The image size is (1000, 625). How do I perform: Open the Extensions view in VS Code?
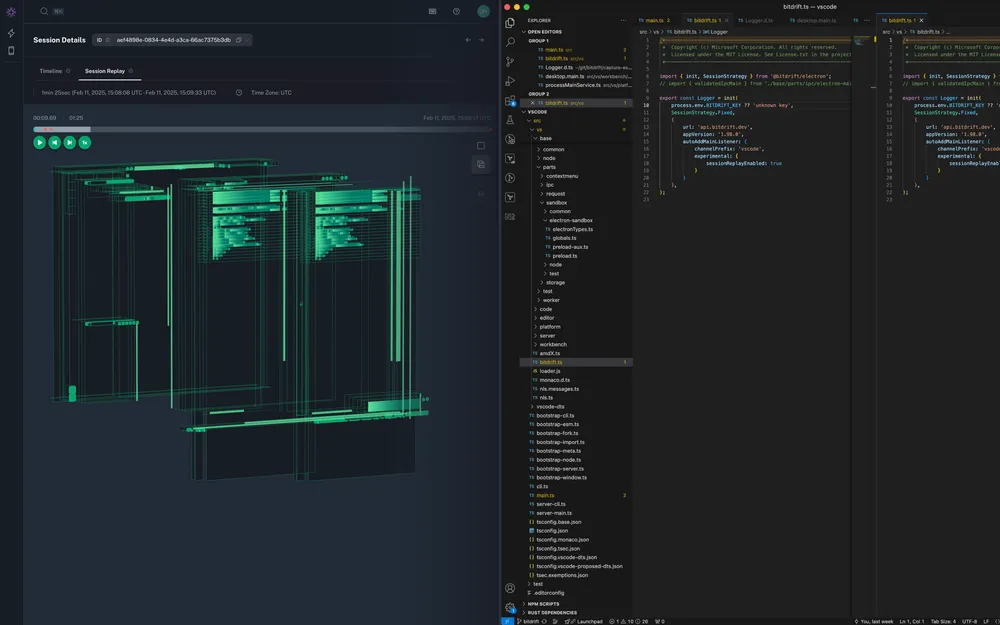click(510, 100)
